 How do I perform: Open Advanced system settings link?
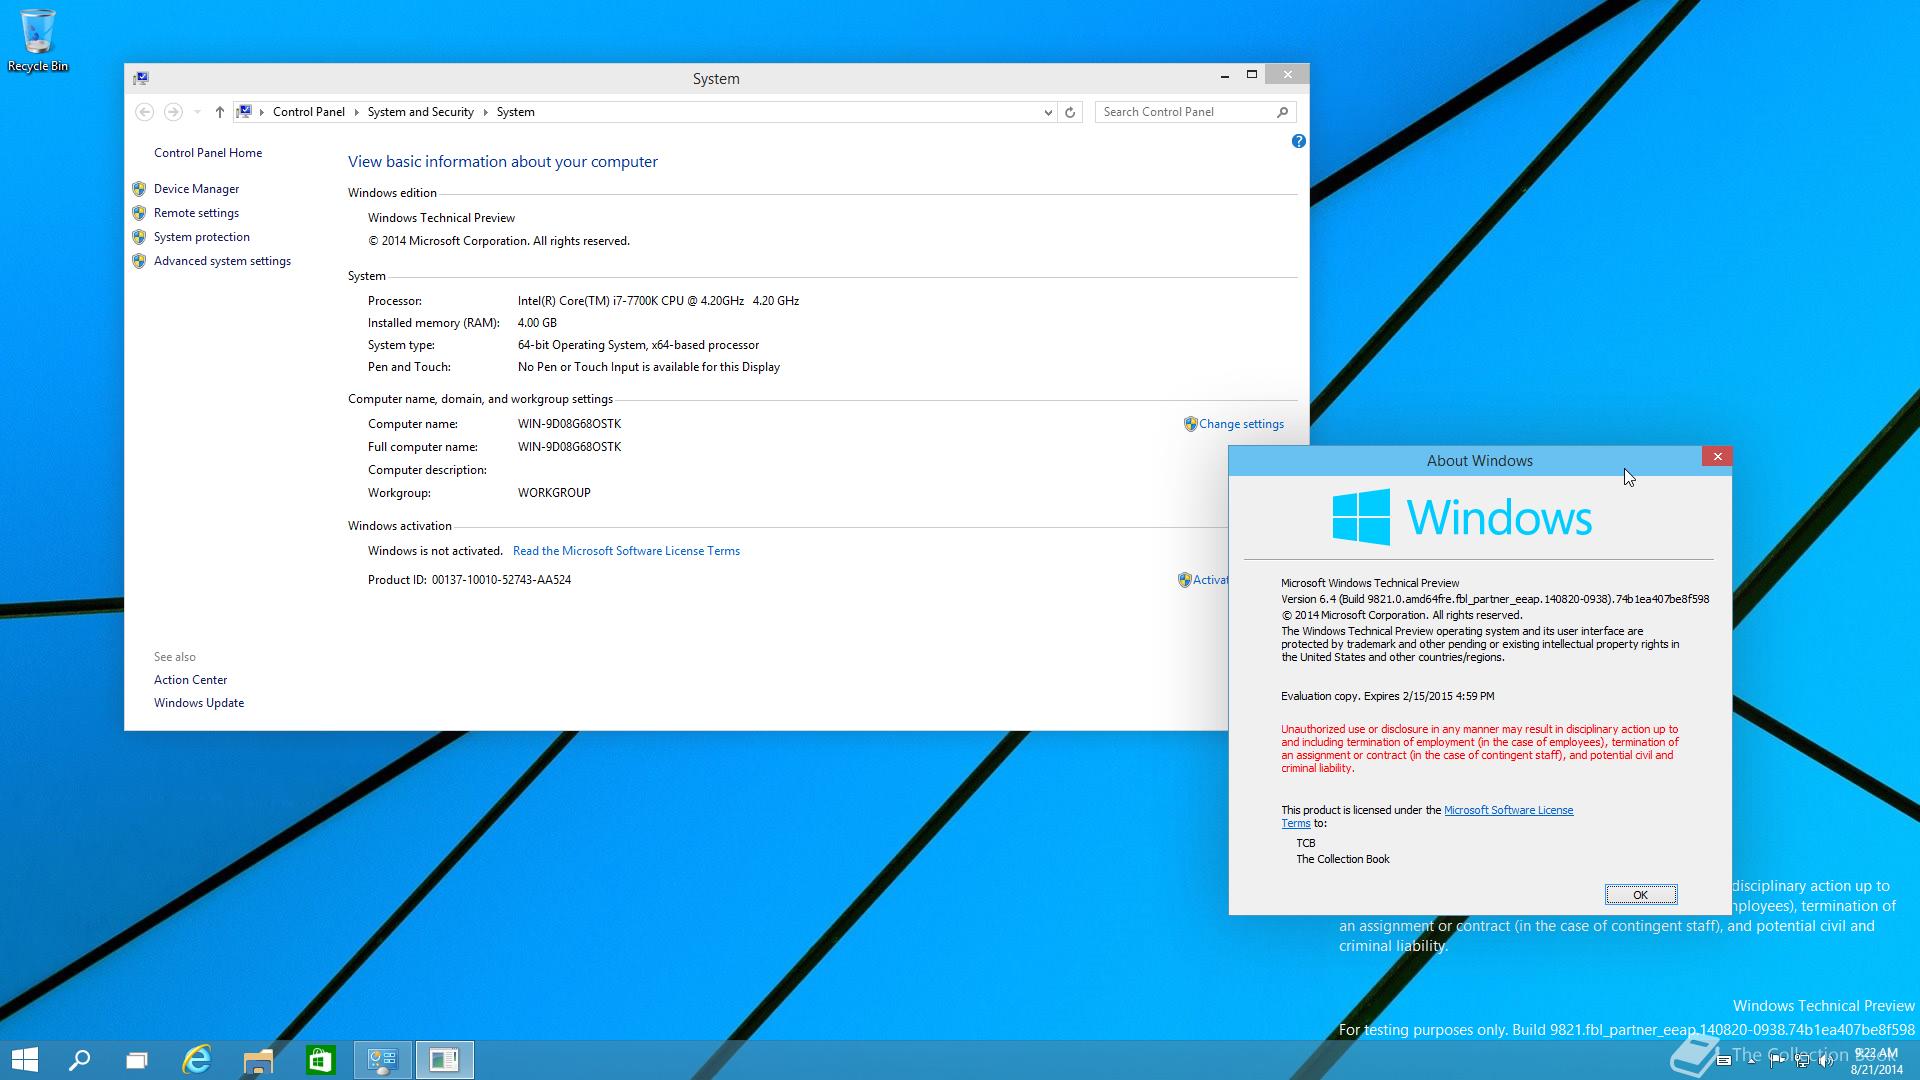(222, 261)
